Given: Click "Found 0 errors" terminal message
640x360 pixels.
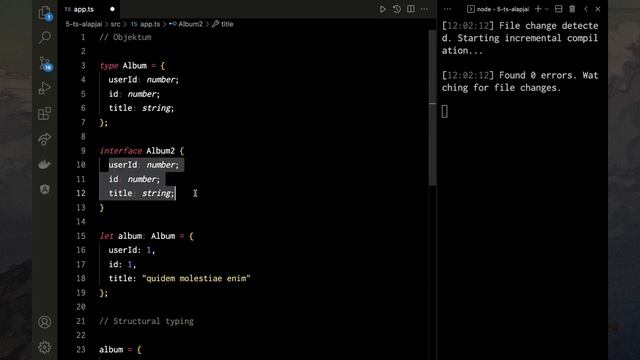Looking at the screenshot, I should pyautogui.click(x=535, y=75).
